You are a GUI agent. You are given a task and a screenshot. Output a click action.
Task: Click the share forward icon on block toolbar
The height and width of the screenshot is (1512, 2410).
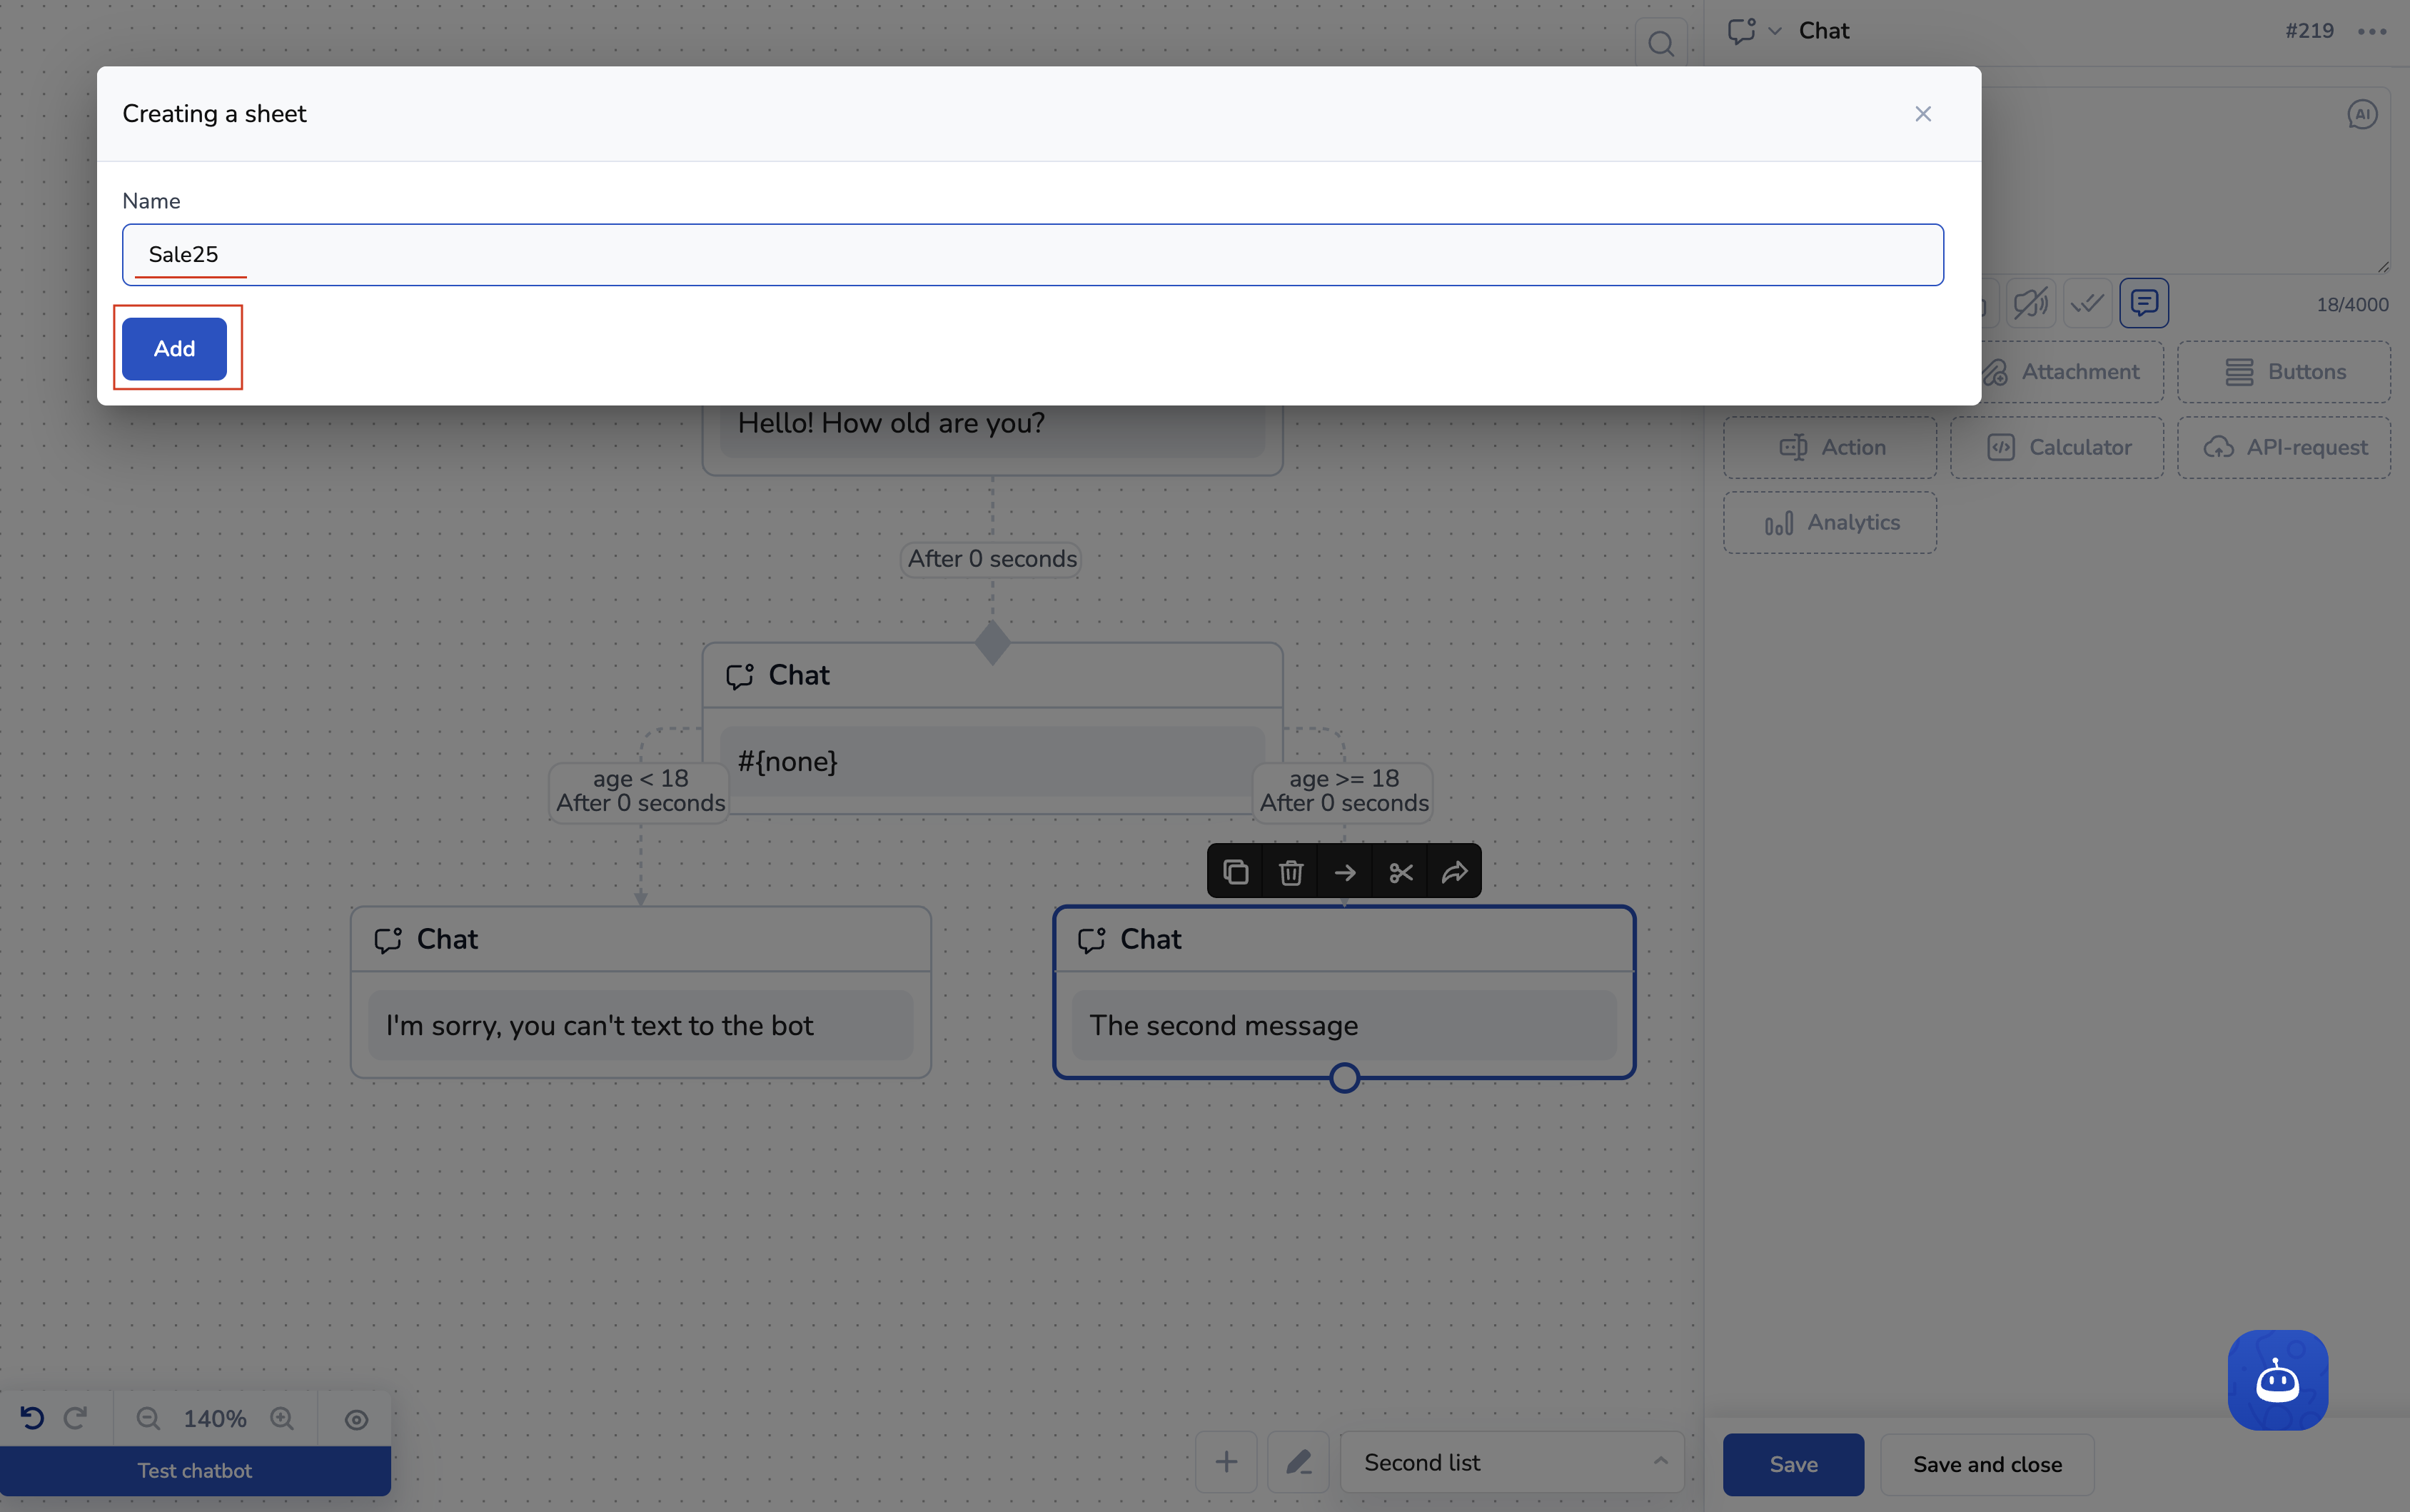point(1454,872)
